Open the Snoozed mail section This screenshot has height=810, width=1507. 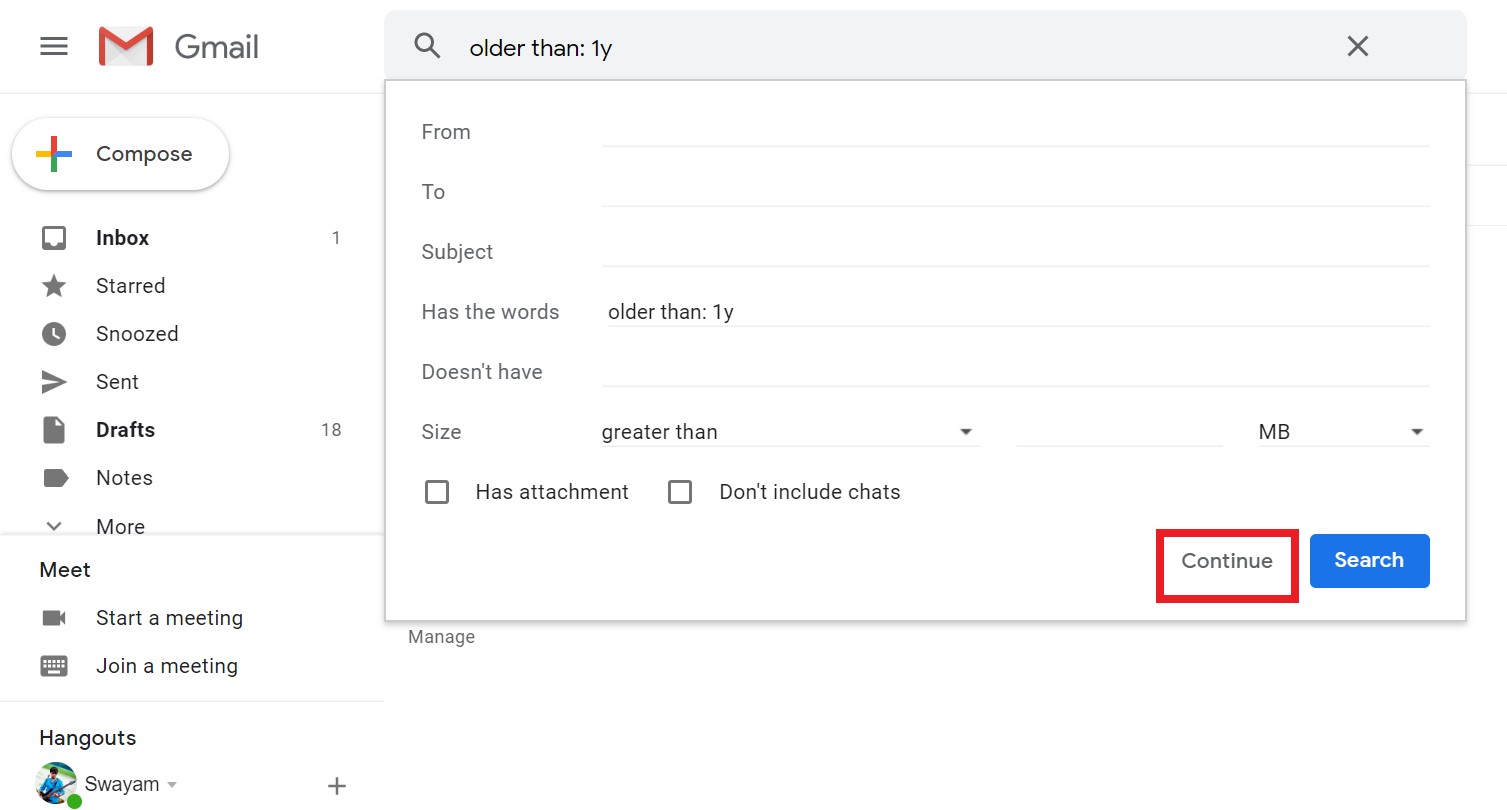tap(136, 333)
